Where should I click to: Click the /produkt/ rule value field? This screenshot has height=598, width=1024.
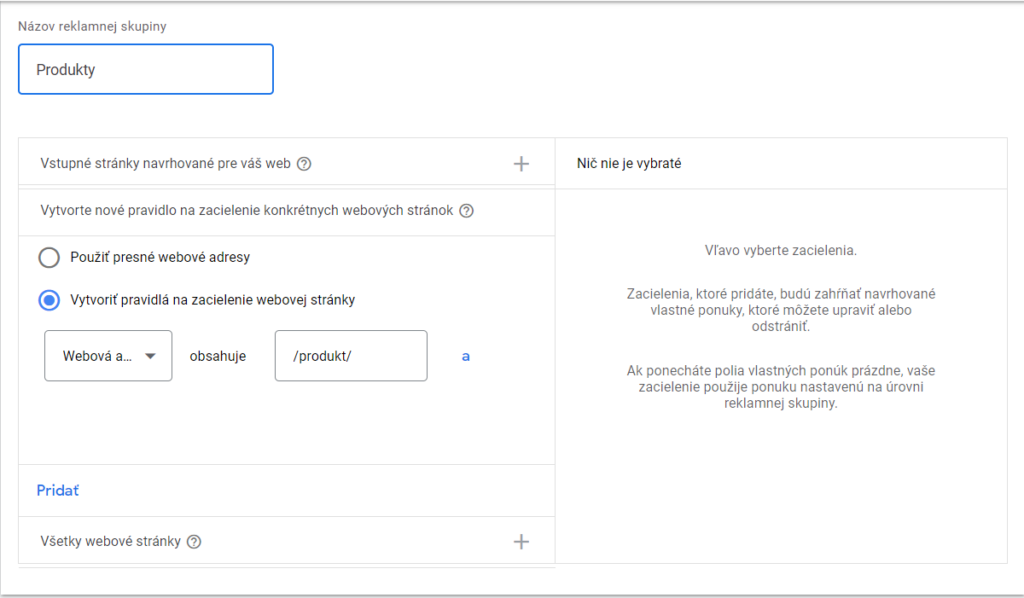click(351, 356)
